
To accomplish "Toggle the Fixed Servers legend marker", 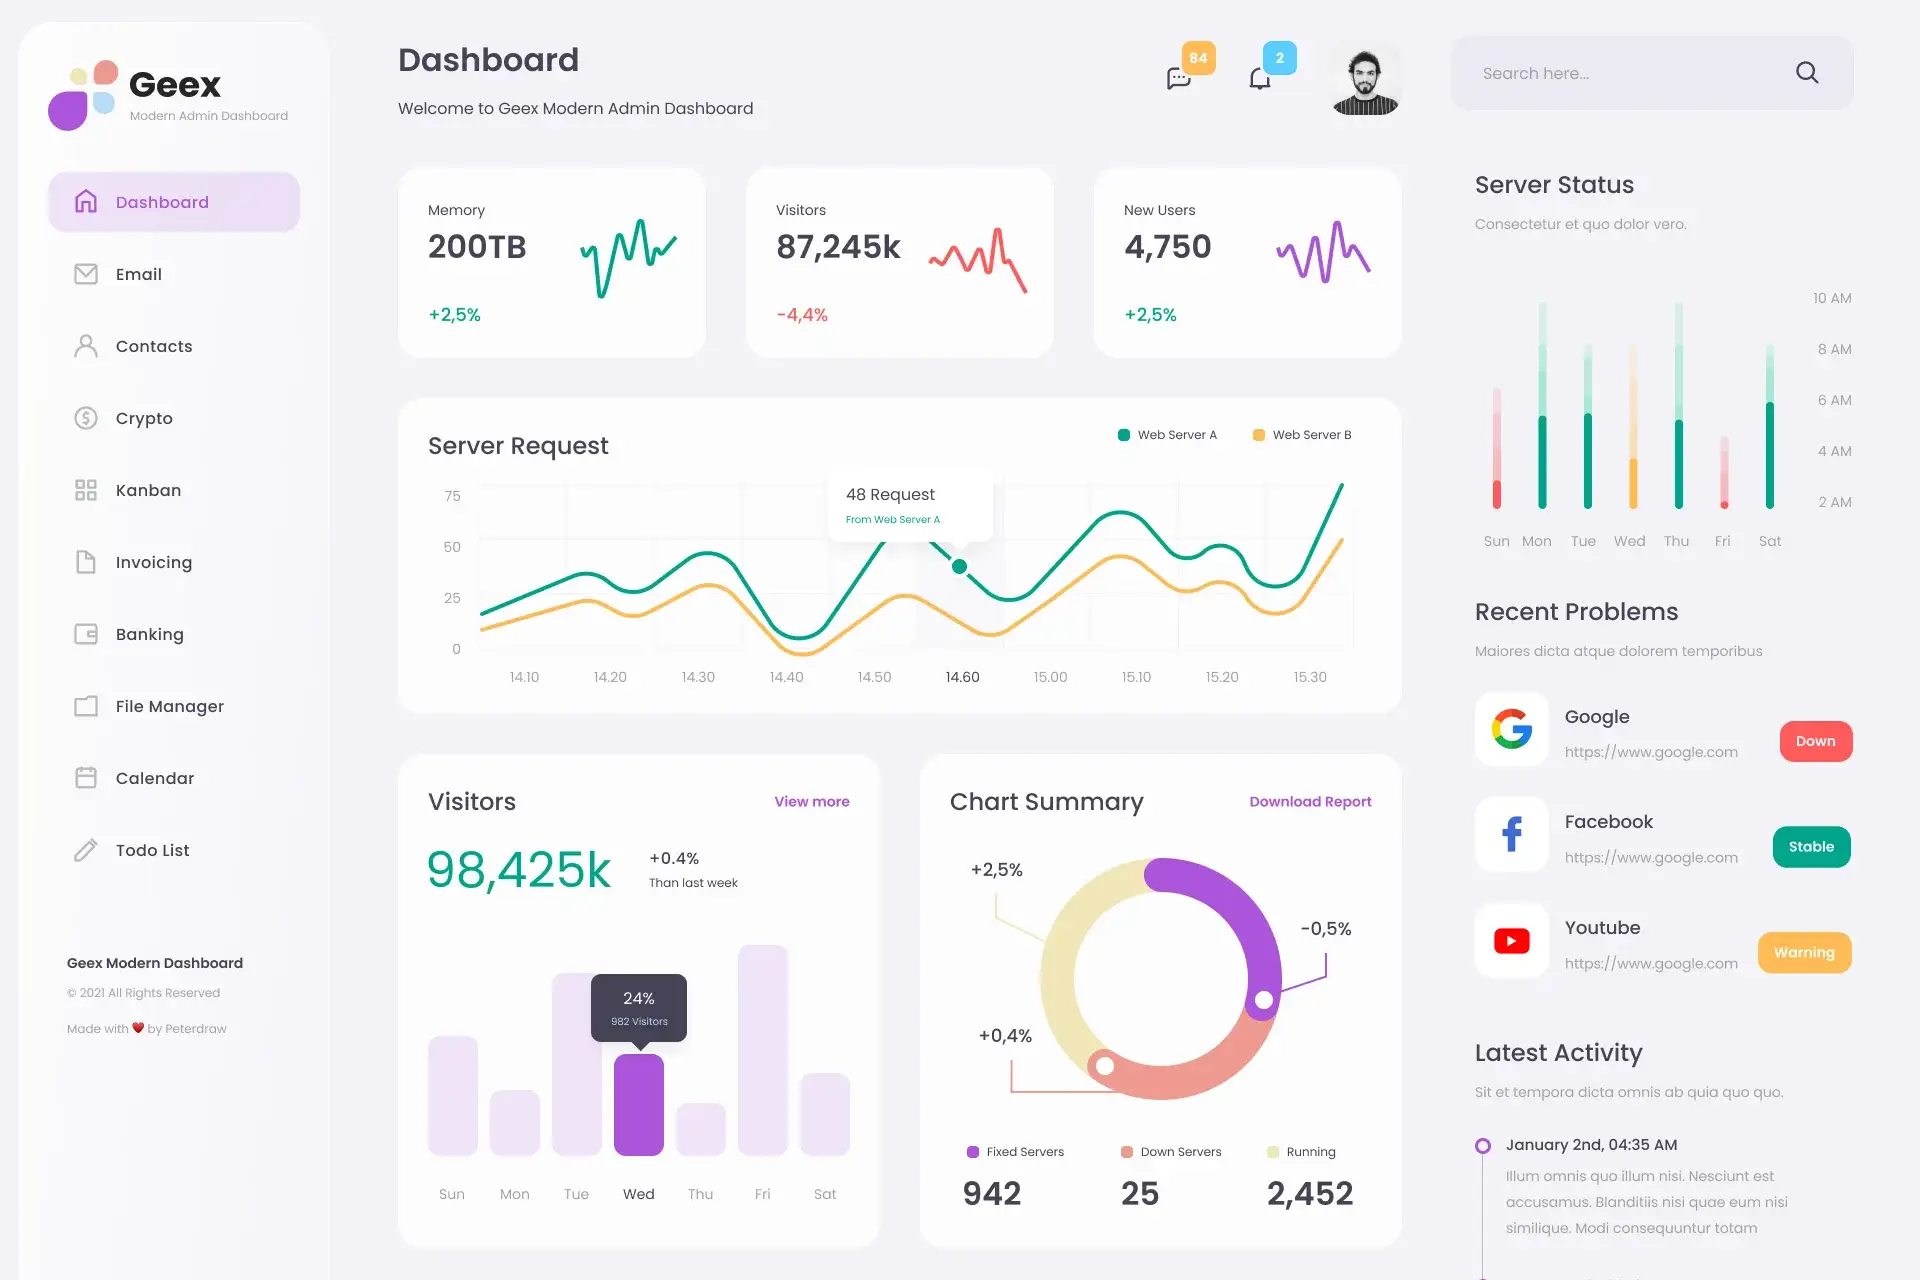I will [973, 1152].
